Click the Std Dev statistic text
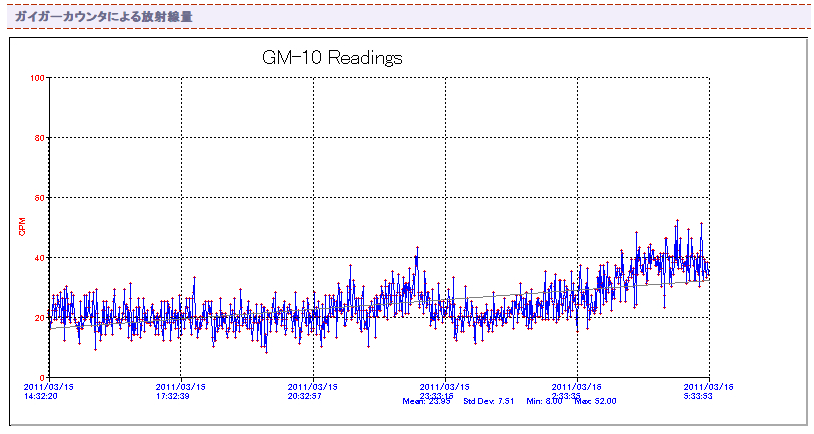The height and width of the screenshot is (434, 814). 489,401
